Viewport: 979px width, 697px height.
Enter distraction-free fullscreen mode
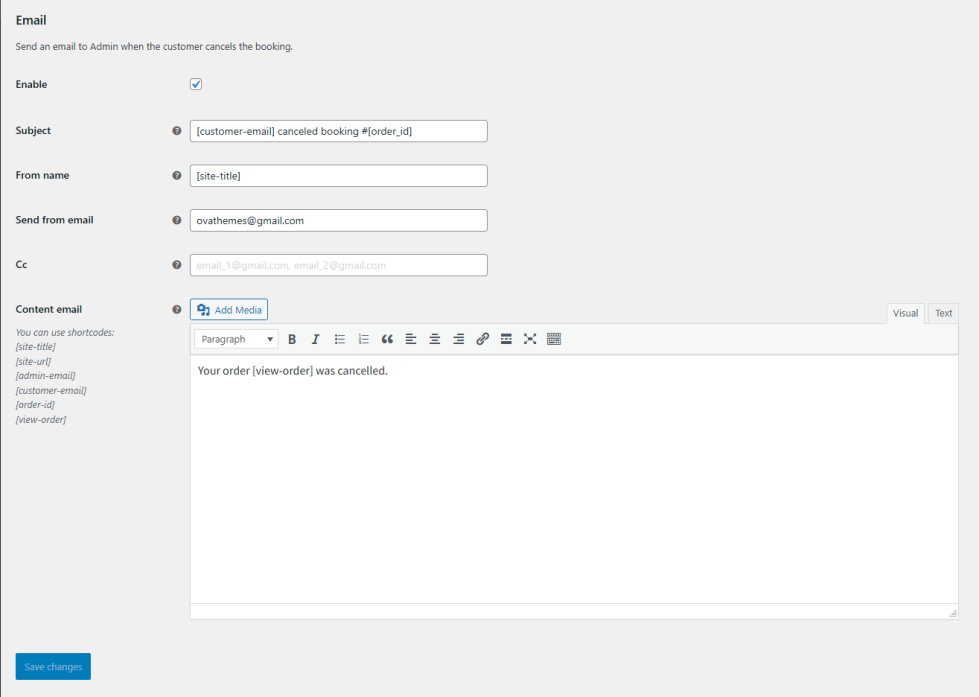click(530, 339)
